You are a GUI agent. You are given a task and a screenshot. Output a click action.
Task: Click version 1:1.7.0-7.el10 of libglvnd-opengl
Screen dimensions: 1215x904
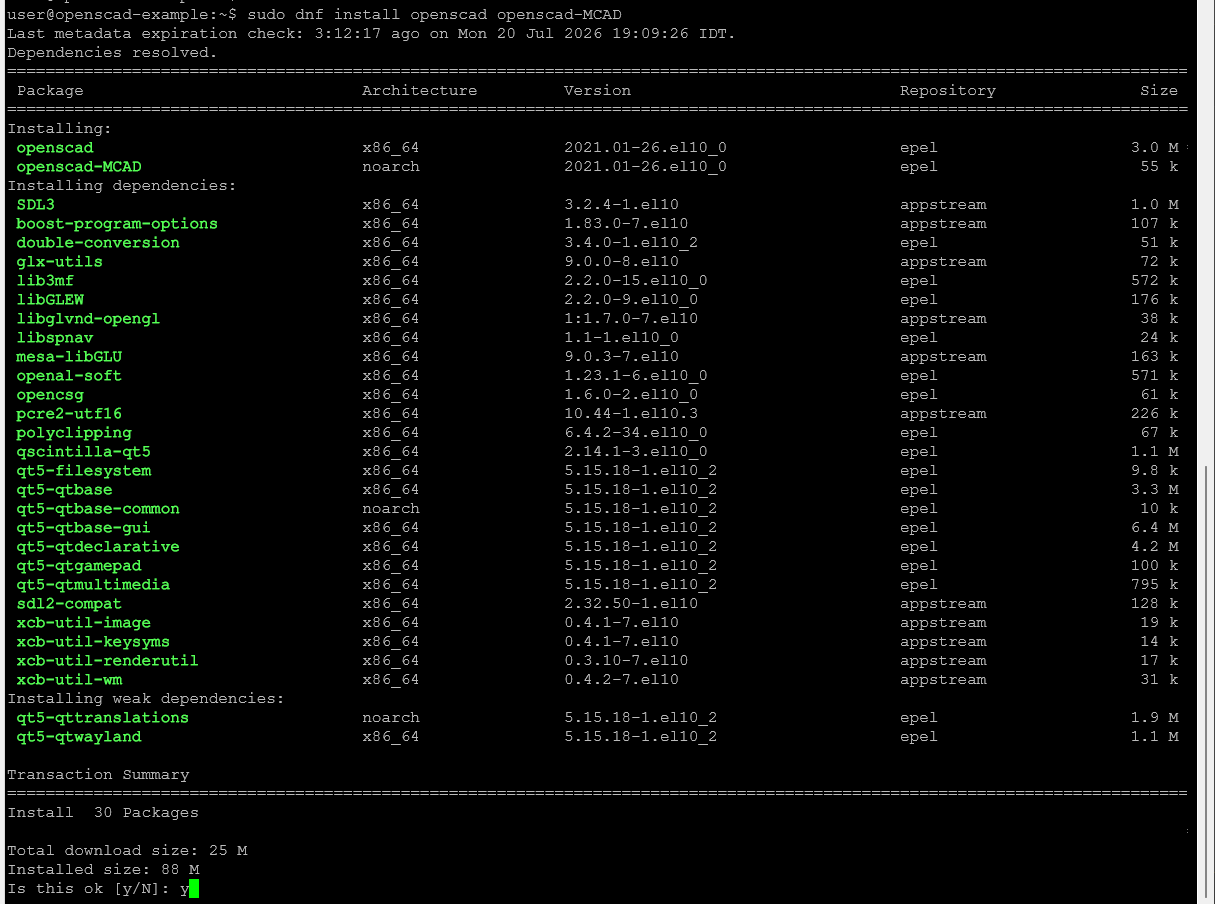(631, 319)
